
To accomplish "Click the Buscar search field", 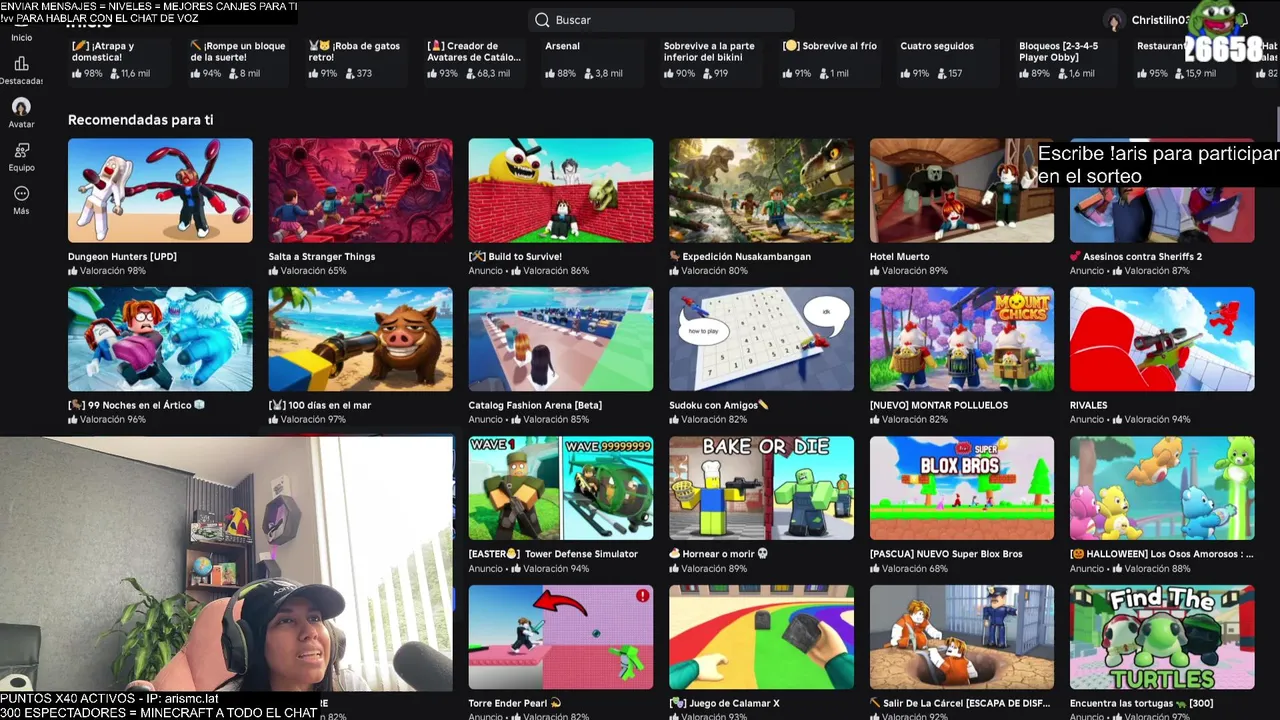I will pos(661,20).
